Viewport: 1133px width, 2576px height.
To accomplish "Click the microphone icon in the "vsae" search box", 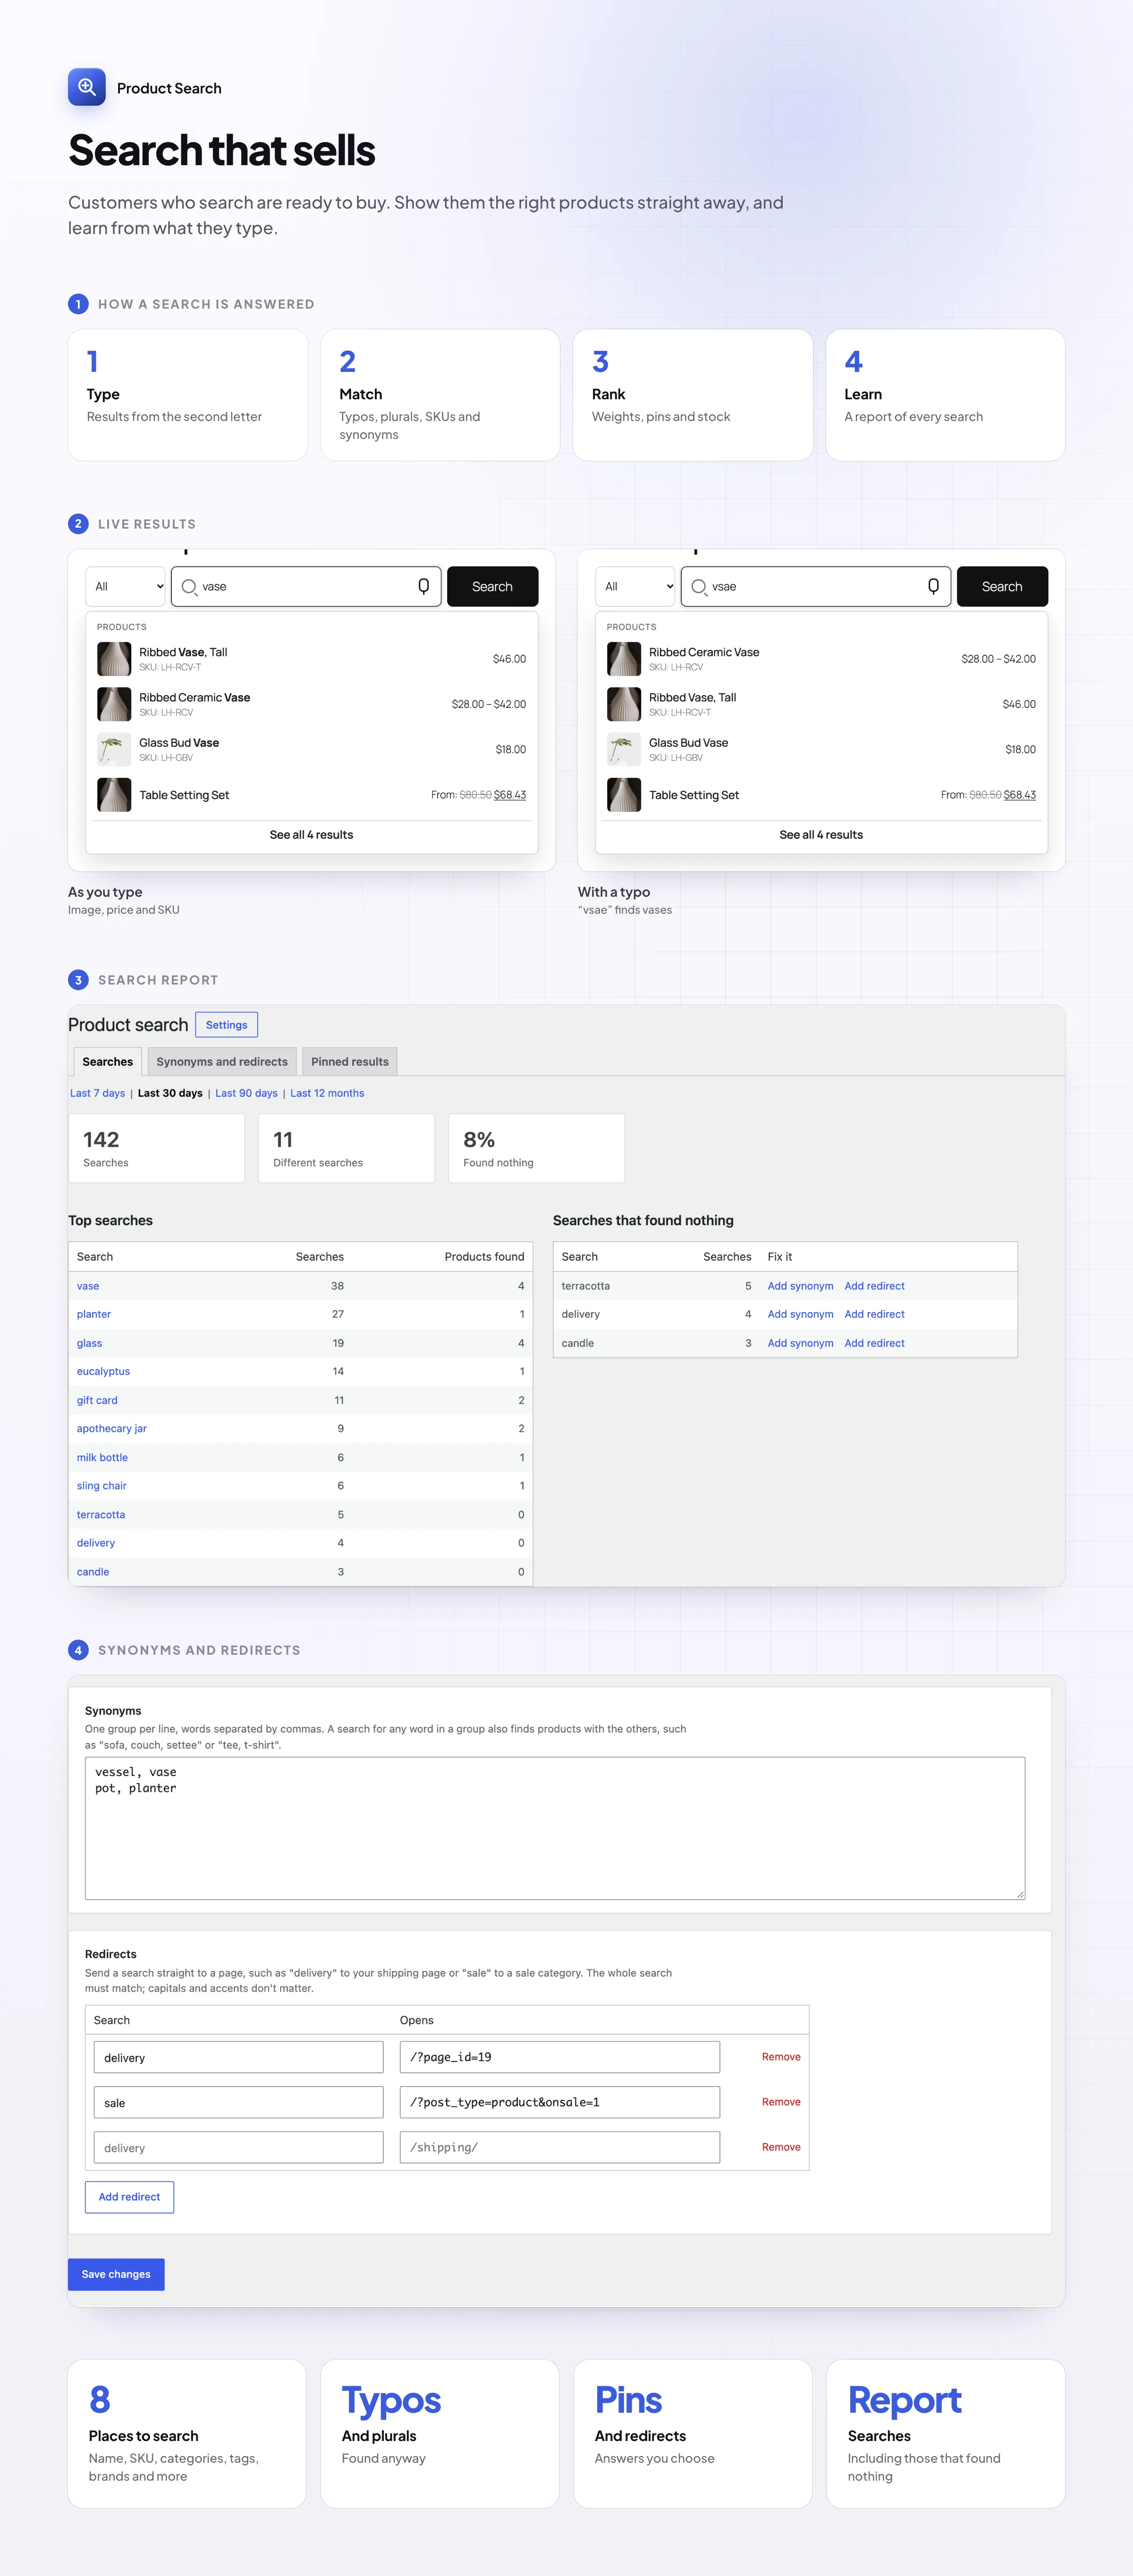I will [933, 586].
